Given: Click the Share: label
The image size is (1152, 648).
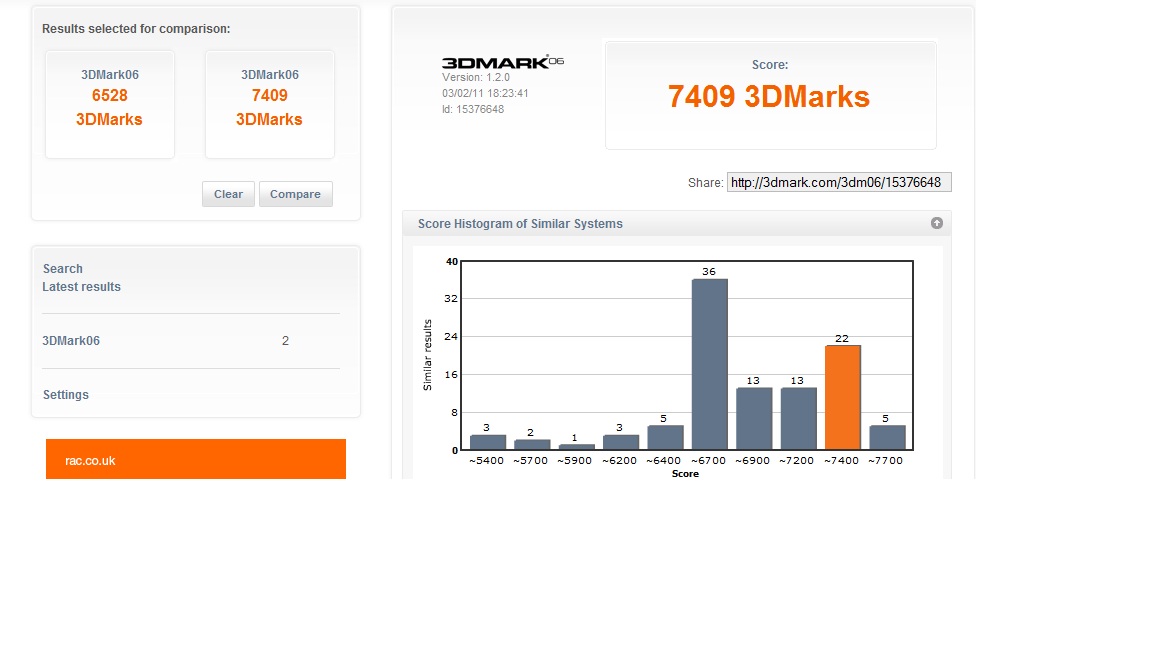Looking at the screenshot, I should tap(705, 183).
